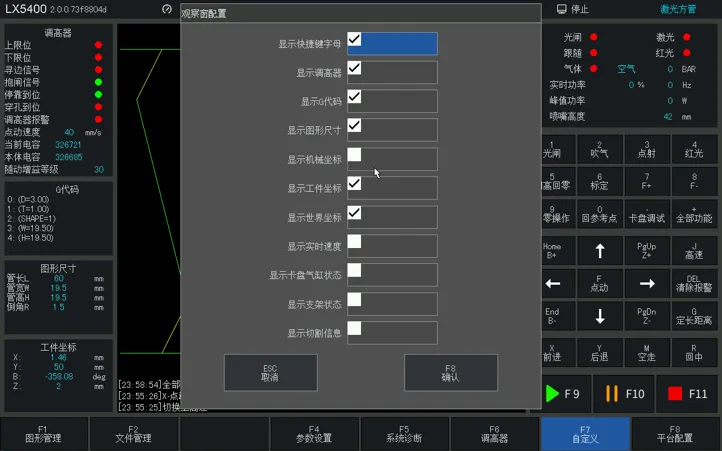Click the 4 红光 key button
Screen dimensions: 722x451
(x=694, y=149)
